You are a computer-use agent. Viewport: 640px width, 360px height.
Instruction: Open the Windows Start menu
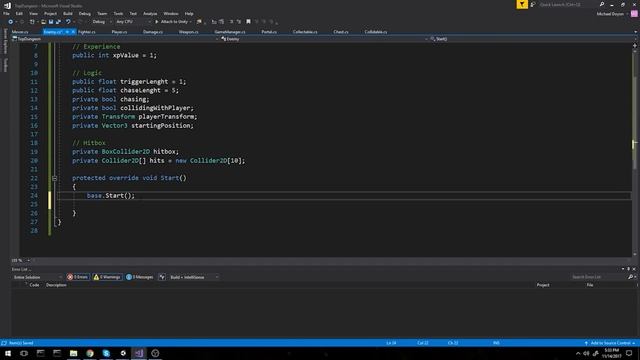(x=7, y=353)
